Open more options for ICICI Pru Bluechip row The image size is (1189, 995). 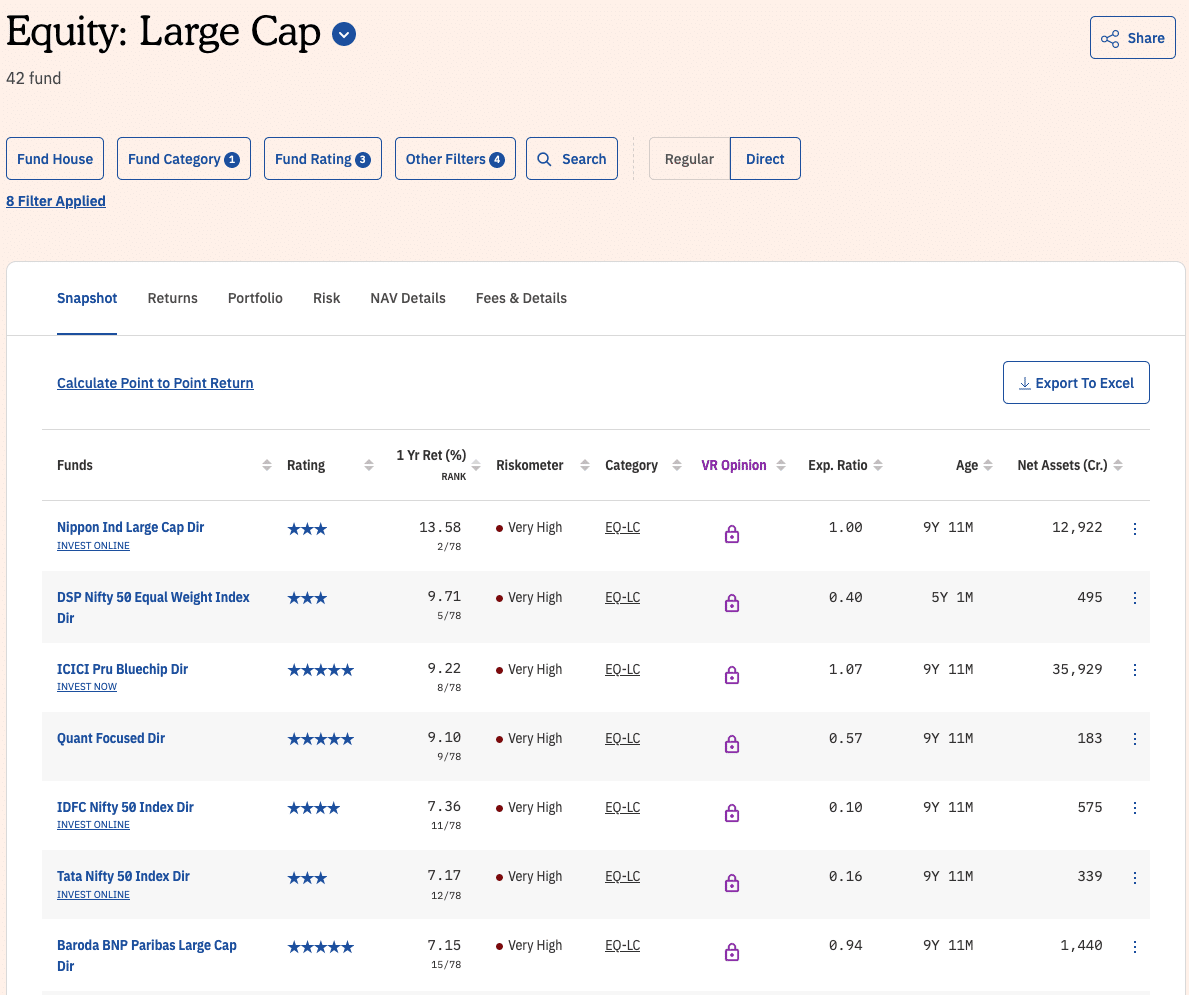tap(1134, 670)
